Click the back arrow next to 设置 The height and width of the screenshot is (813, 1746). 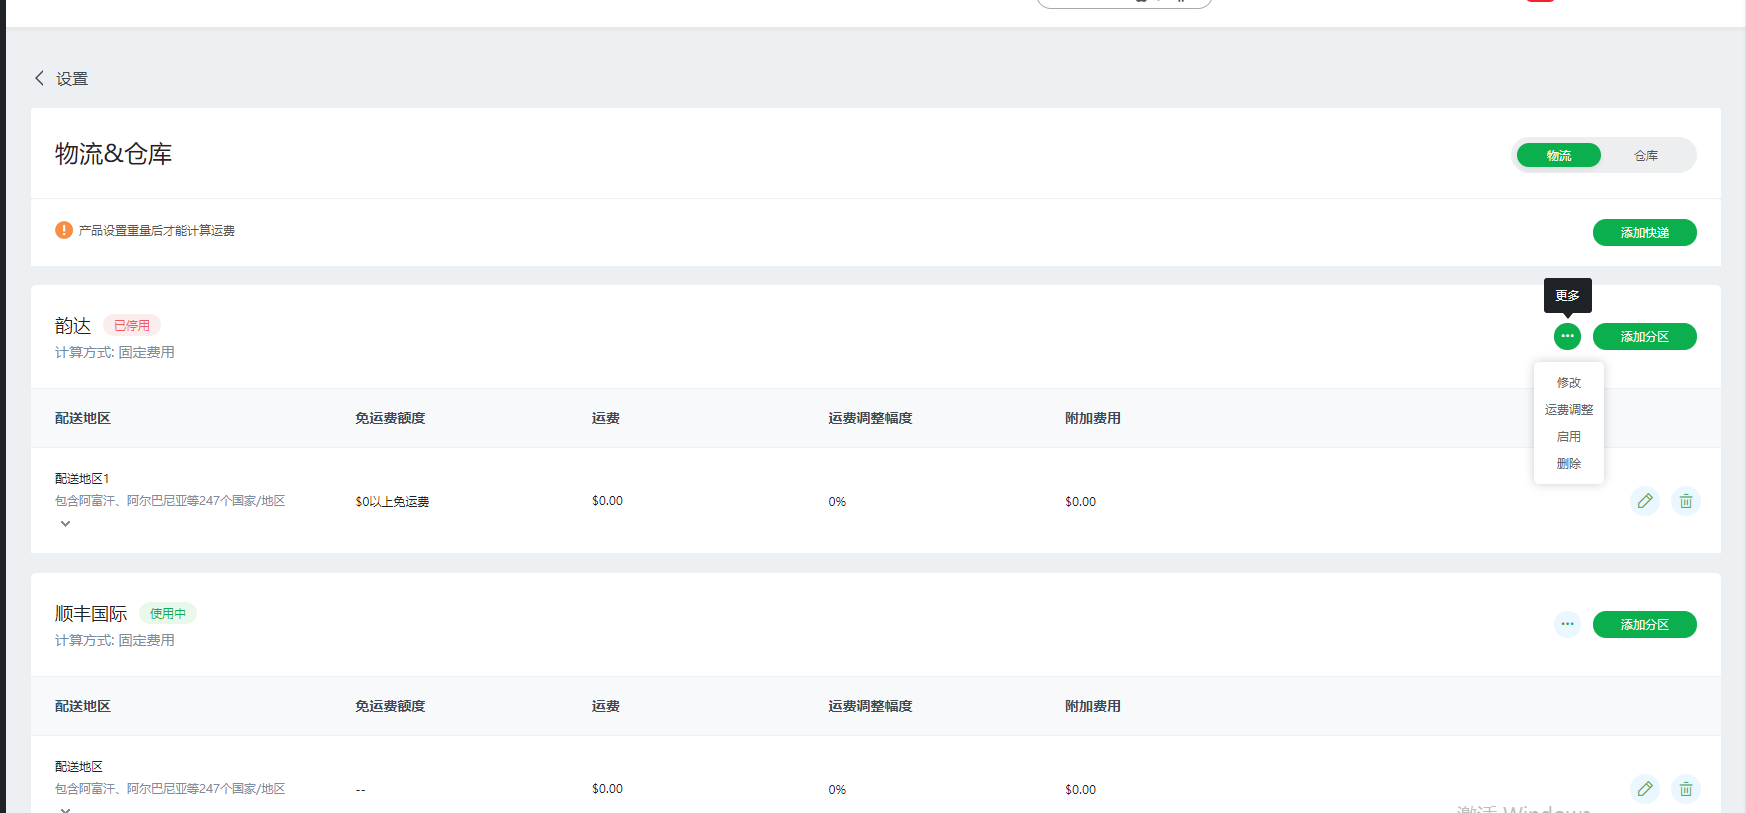(x=40, y=78)
